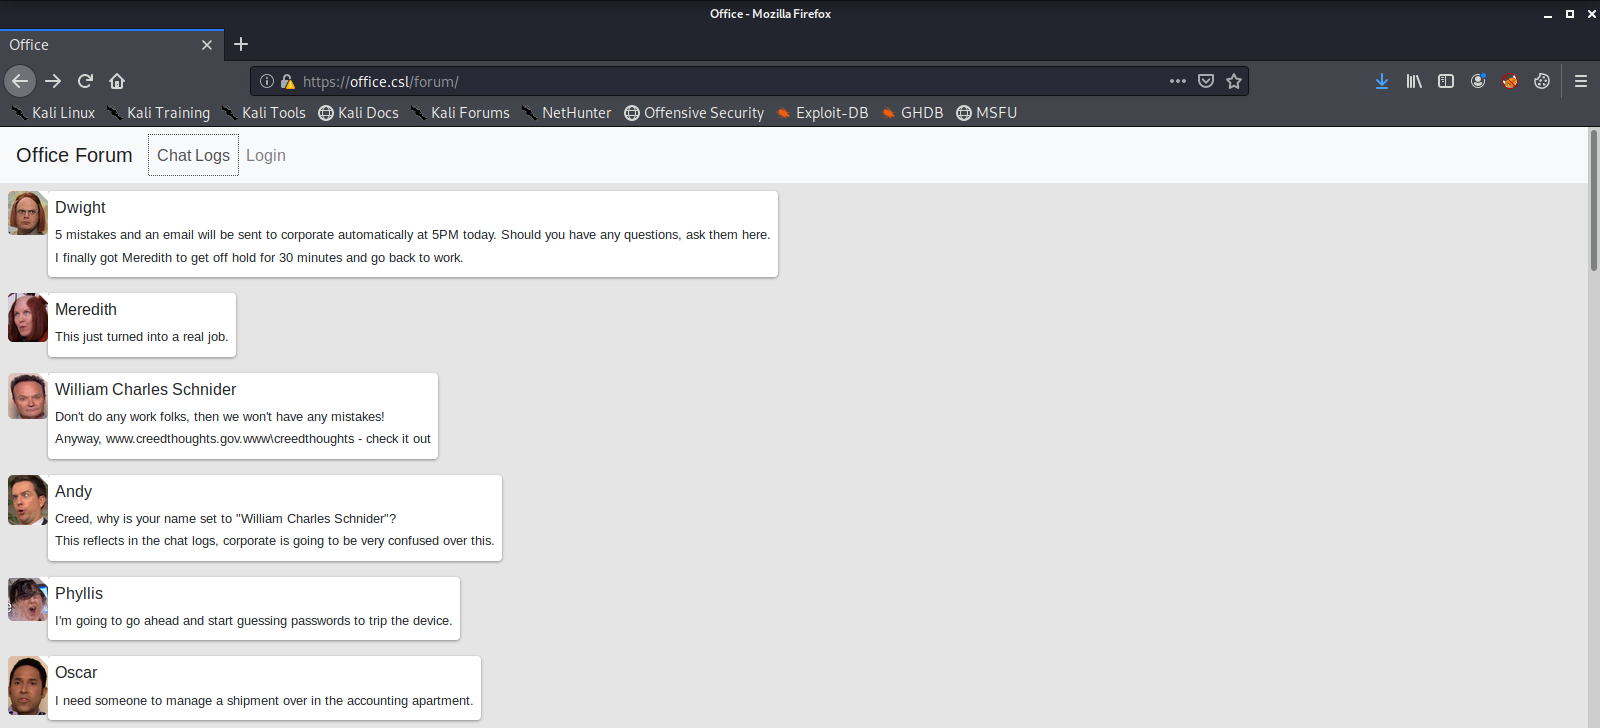Click the page vertical scrollbar thumb
Viewport: 1600px width, 728px height.
tap(1594, 200)
